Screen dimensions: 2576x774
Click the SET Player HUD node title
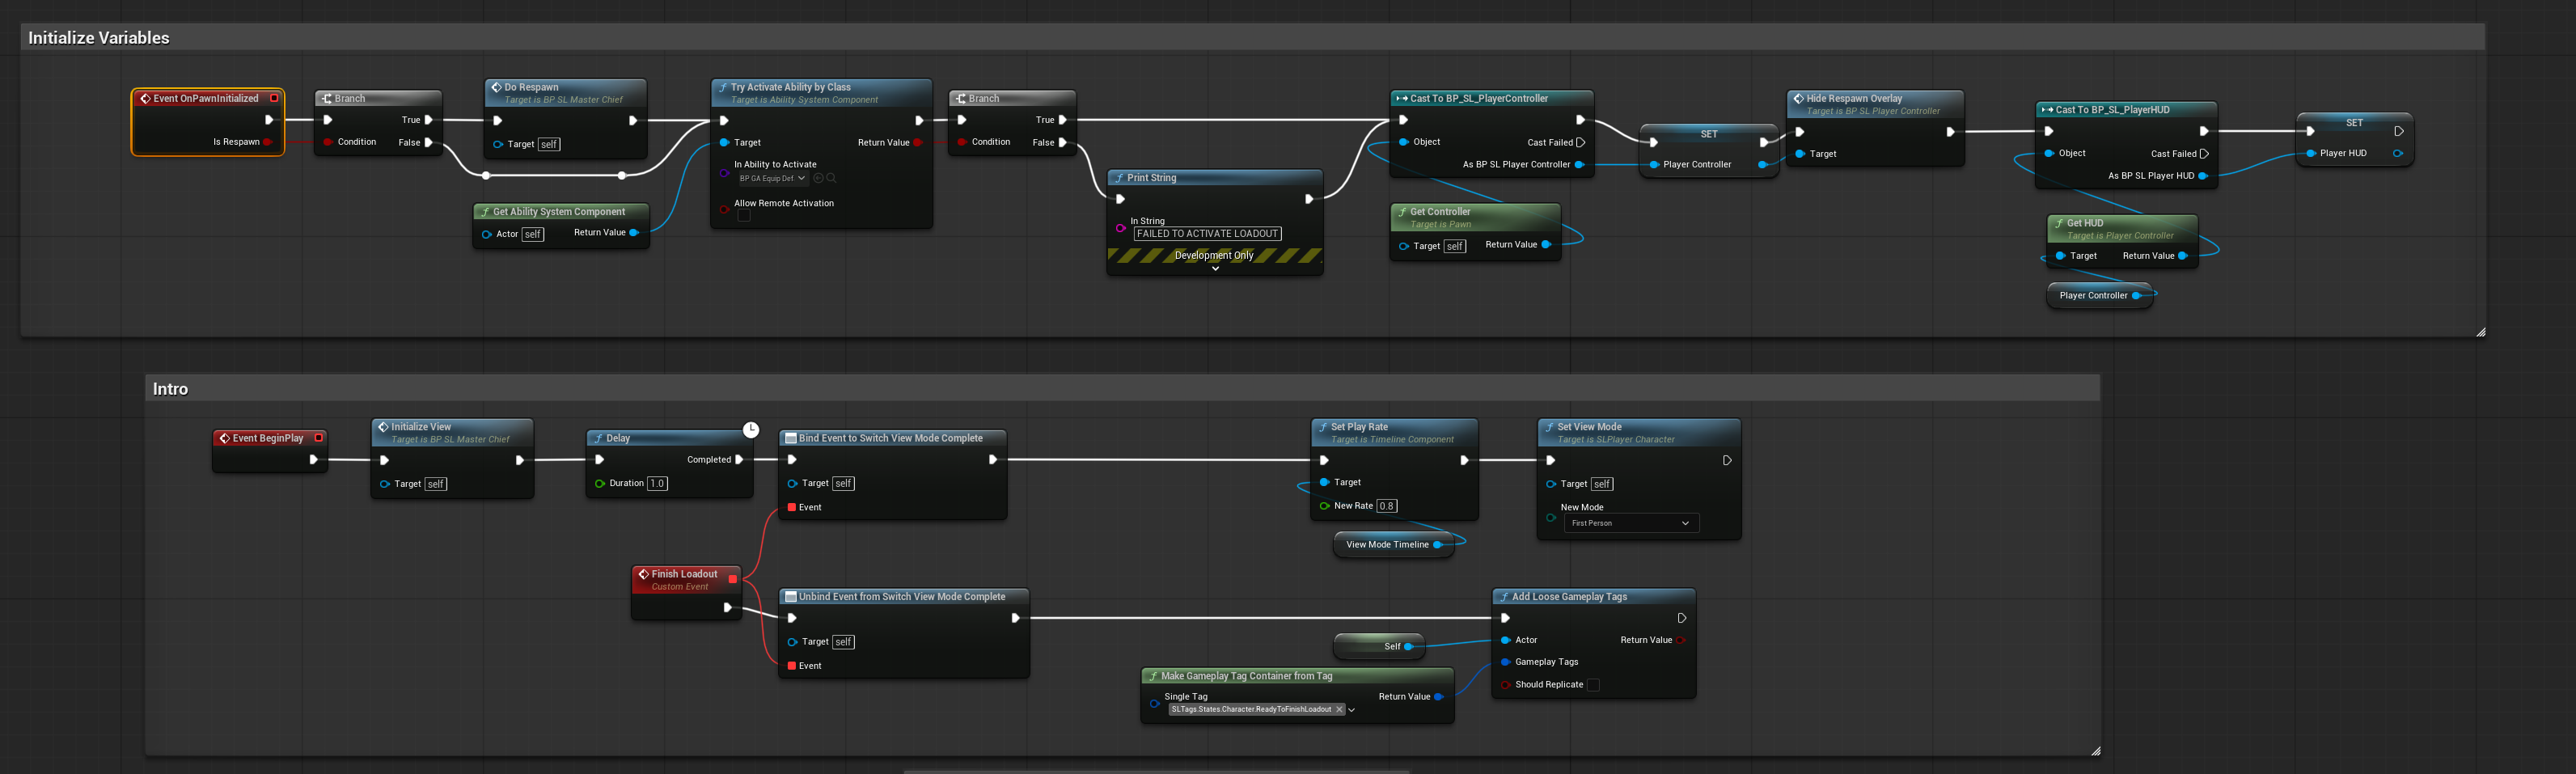[x=2355, y=123]
